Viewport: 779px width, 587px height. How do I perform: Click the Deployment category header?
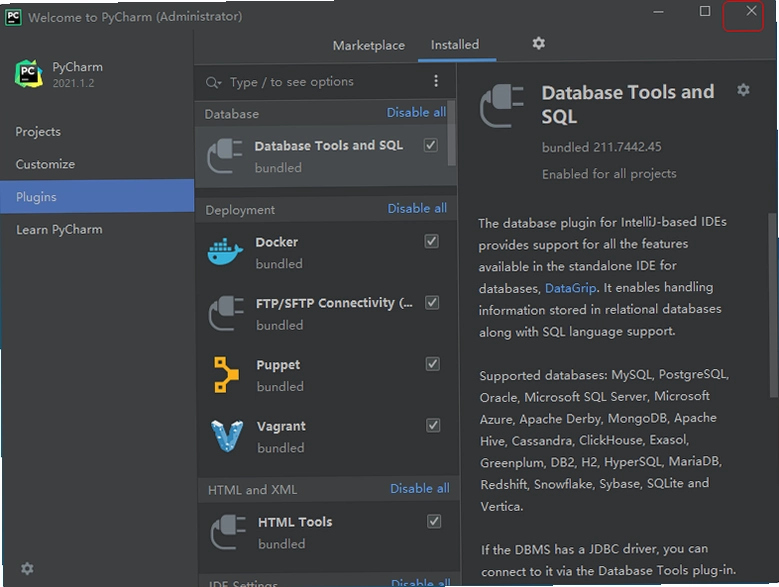click(x=240, y=210)
